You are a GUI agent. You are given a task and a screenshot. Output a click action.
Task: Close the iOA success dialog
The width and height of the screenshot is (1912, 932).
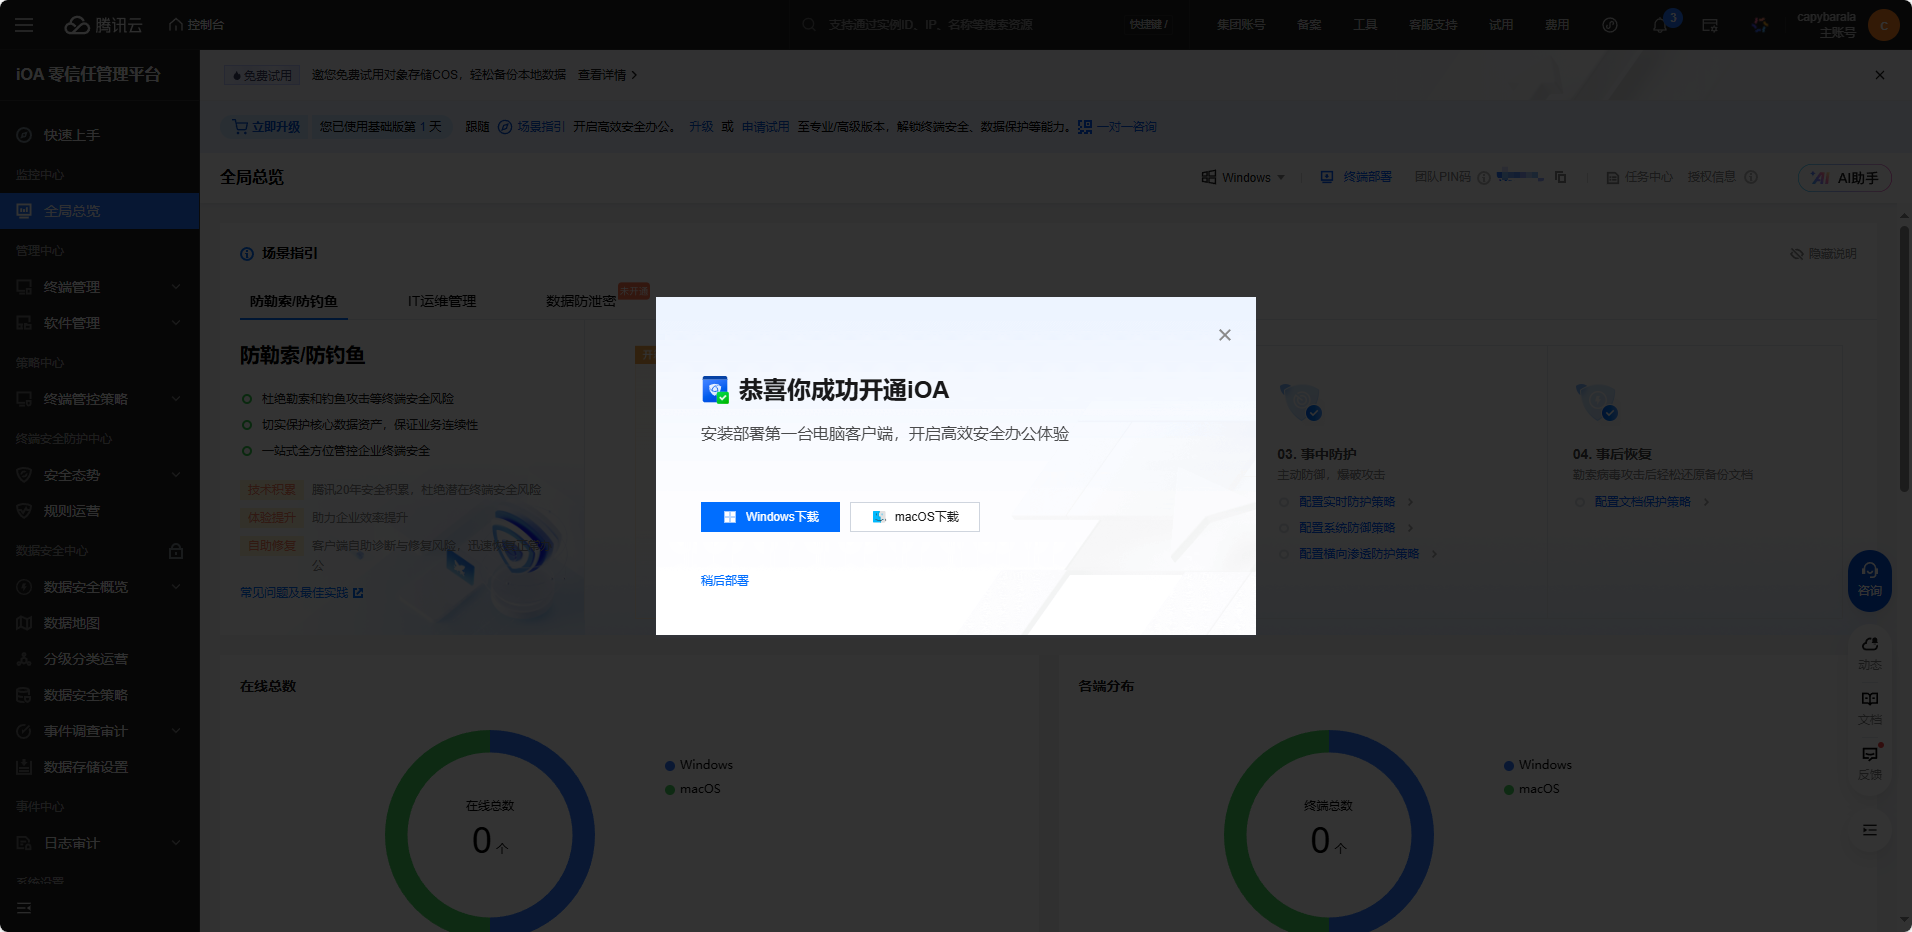click(x=1224, y=335)
